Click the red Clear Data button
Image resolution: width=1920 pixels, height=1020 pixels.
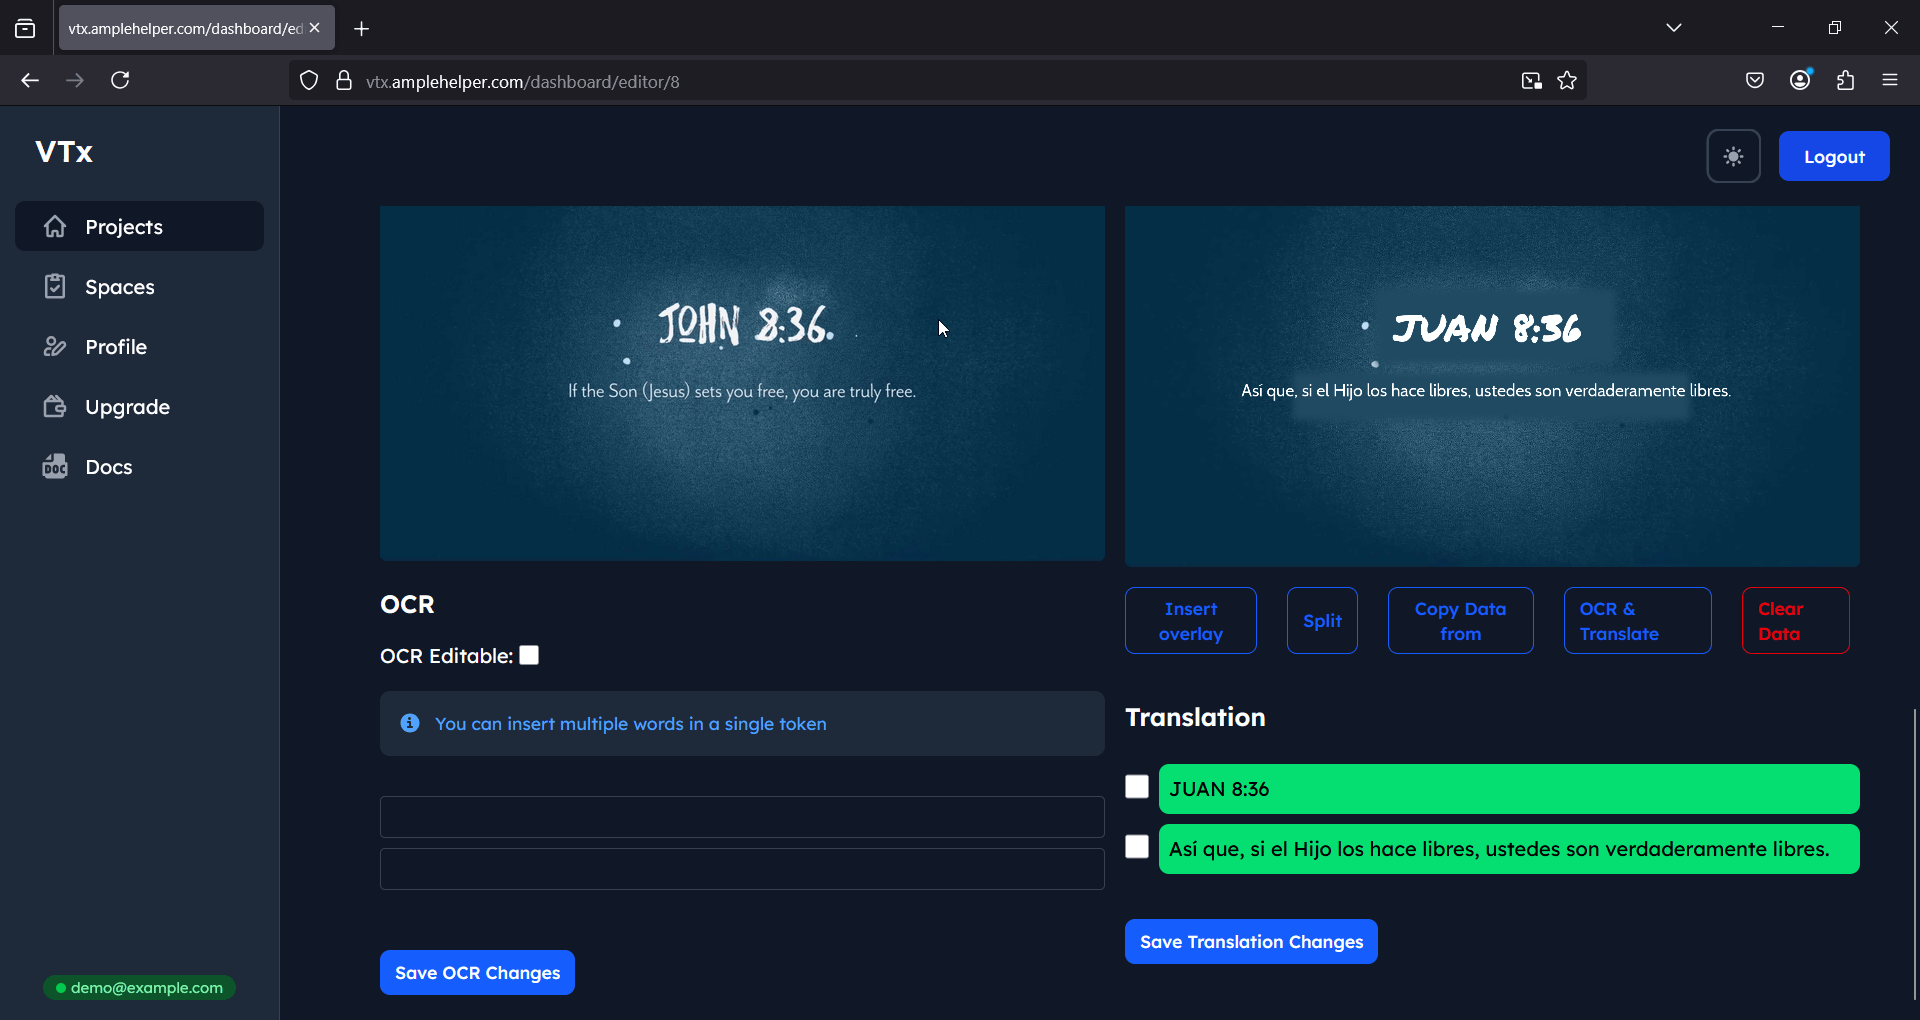1795,621
